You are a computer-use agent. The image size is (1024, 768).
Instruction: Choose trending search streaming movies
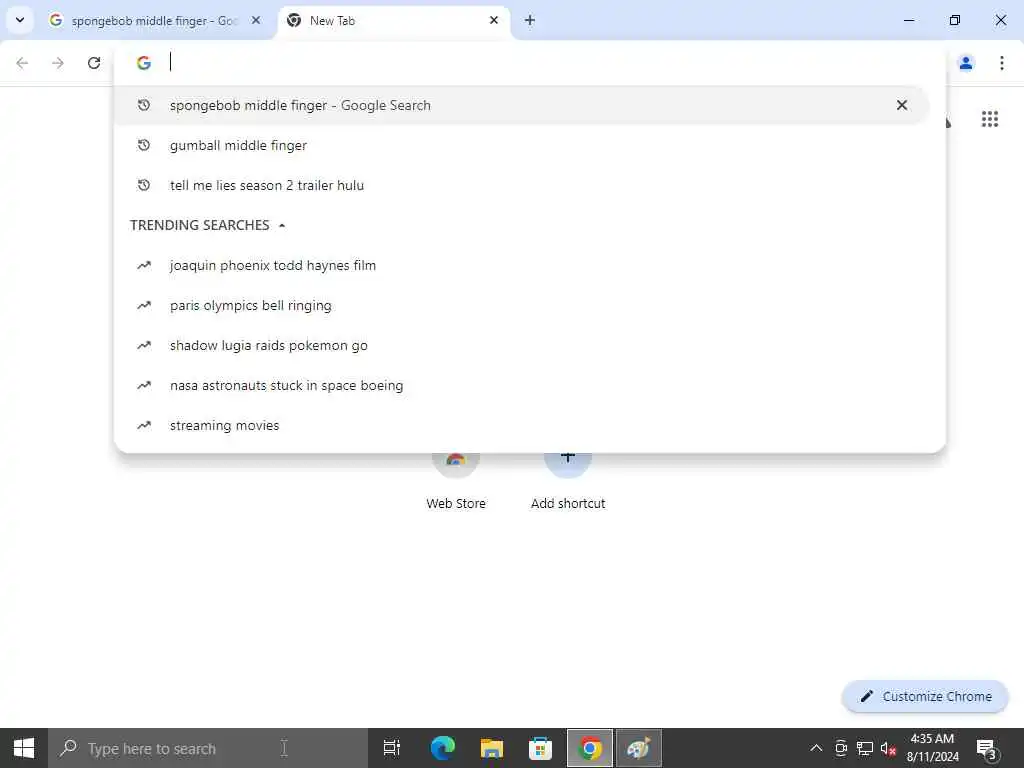tap(521, 425)
